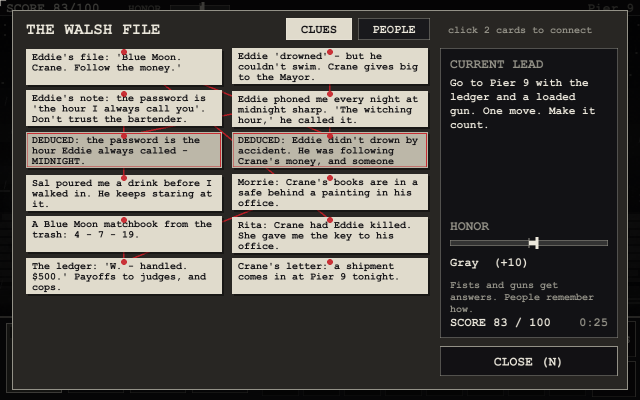The image size is (640, 400).
Task: Click the CURRENT LEAD heading
Action: tap(496, 64)
